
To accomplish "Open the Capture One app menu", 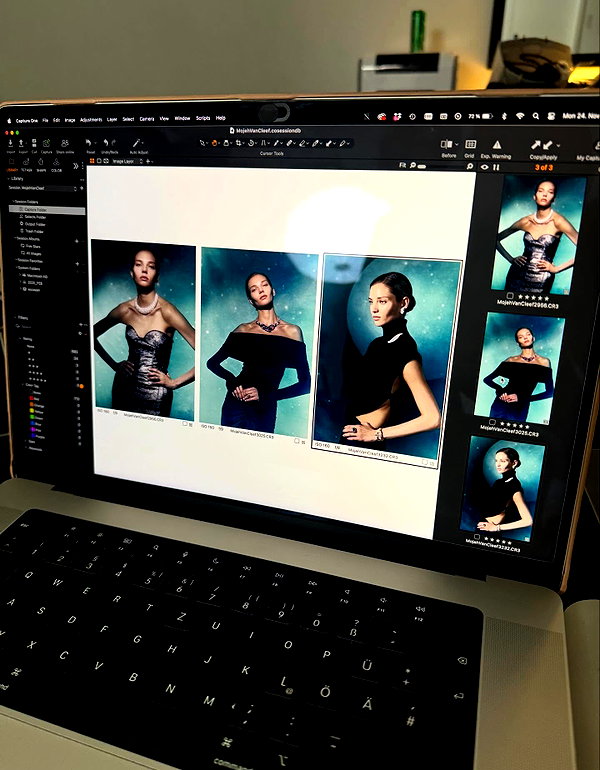I will pyautogui.click(x=26, y=120).
